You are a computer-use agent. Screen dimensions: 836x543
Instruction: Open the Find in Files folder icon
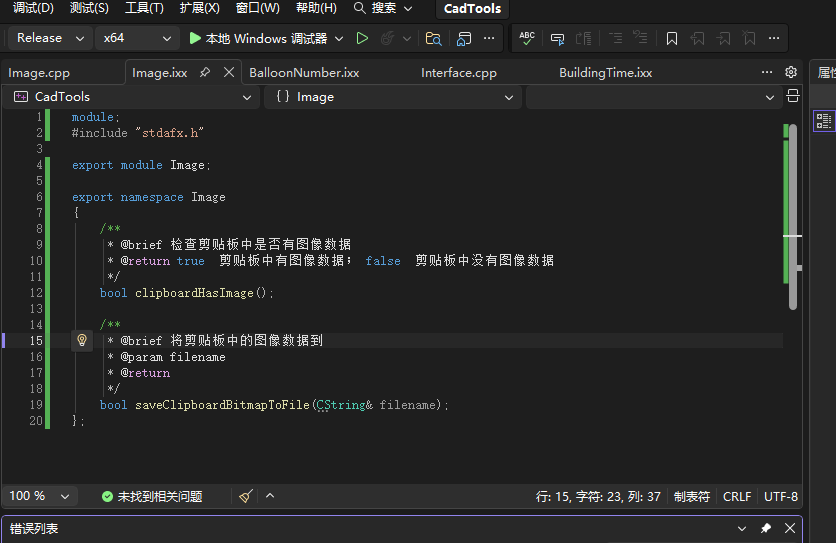pyautogui.click(x=433, y=38)
